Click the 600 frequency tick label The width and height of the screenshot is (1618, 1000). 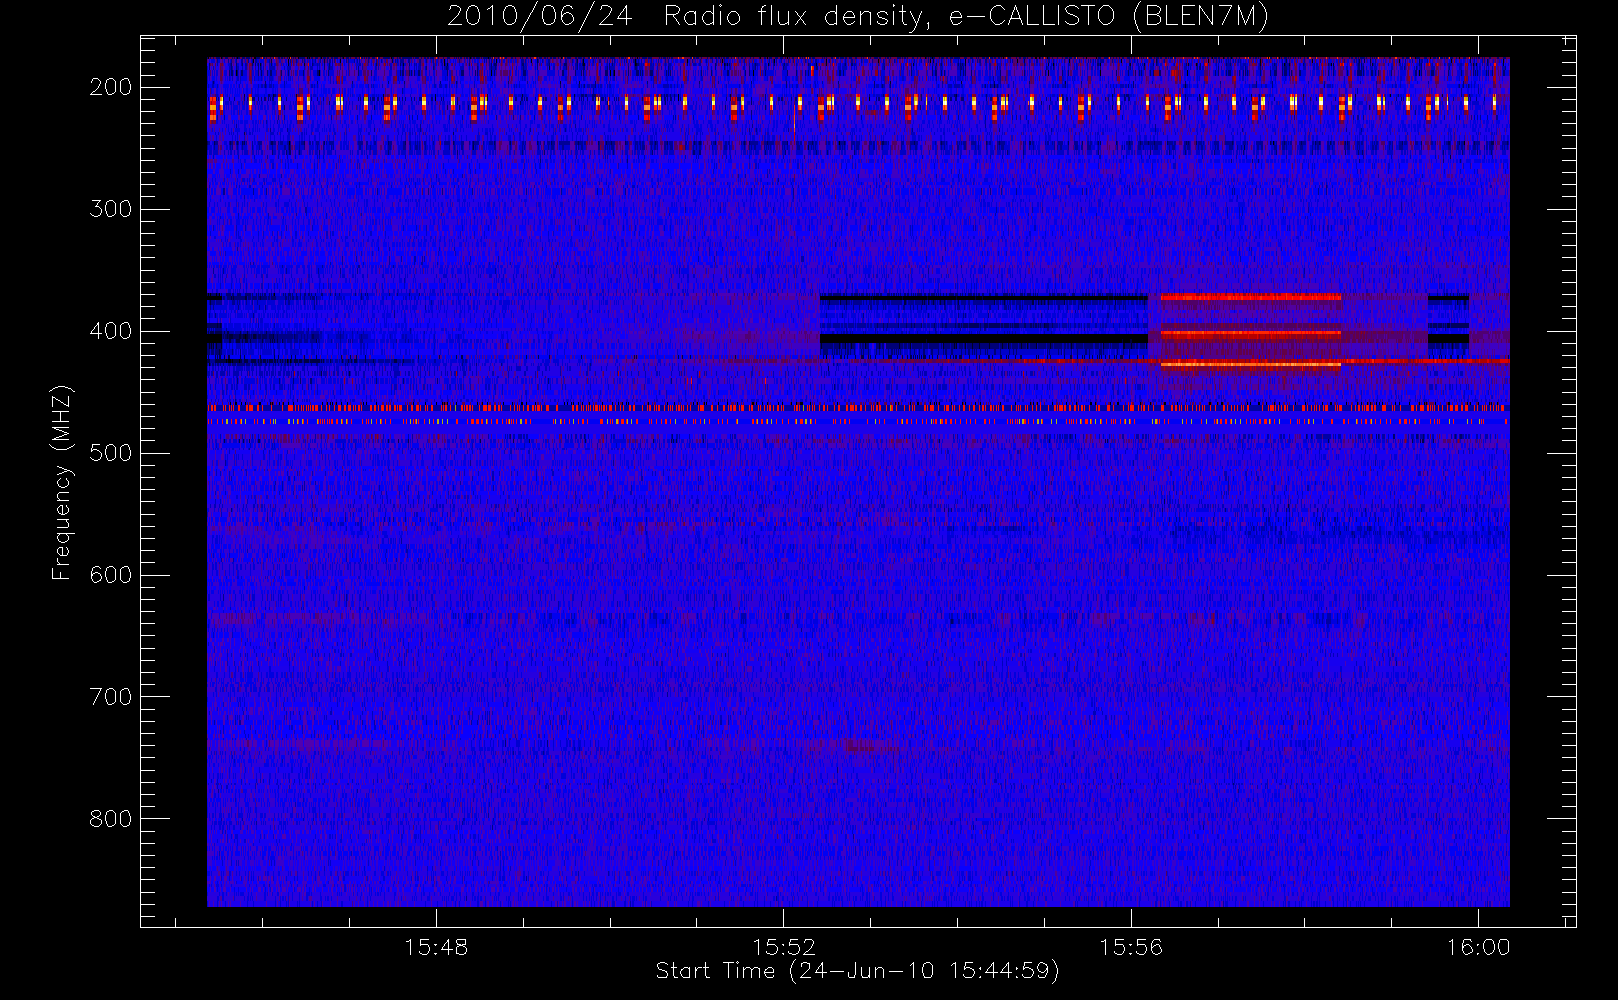111,575
